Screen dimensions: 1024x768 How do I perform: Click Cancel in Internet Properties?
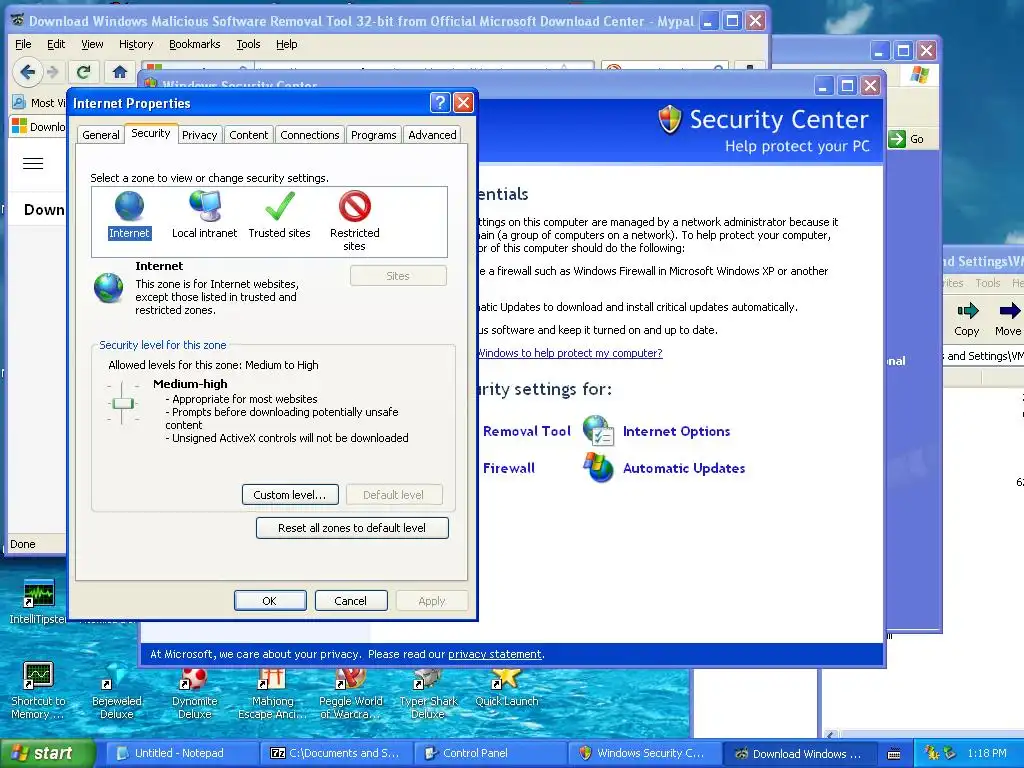(351, 600)
